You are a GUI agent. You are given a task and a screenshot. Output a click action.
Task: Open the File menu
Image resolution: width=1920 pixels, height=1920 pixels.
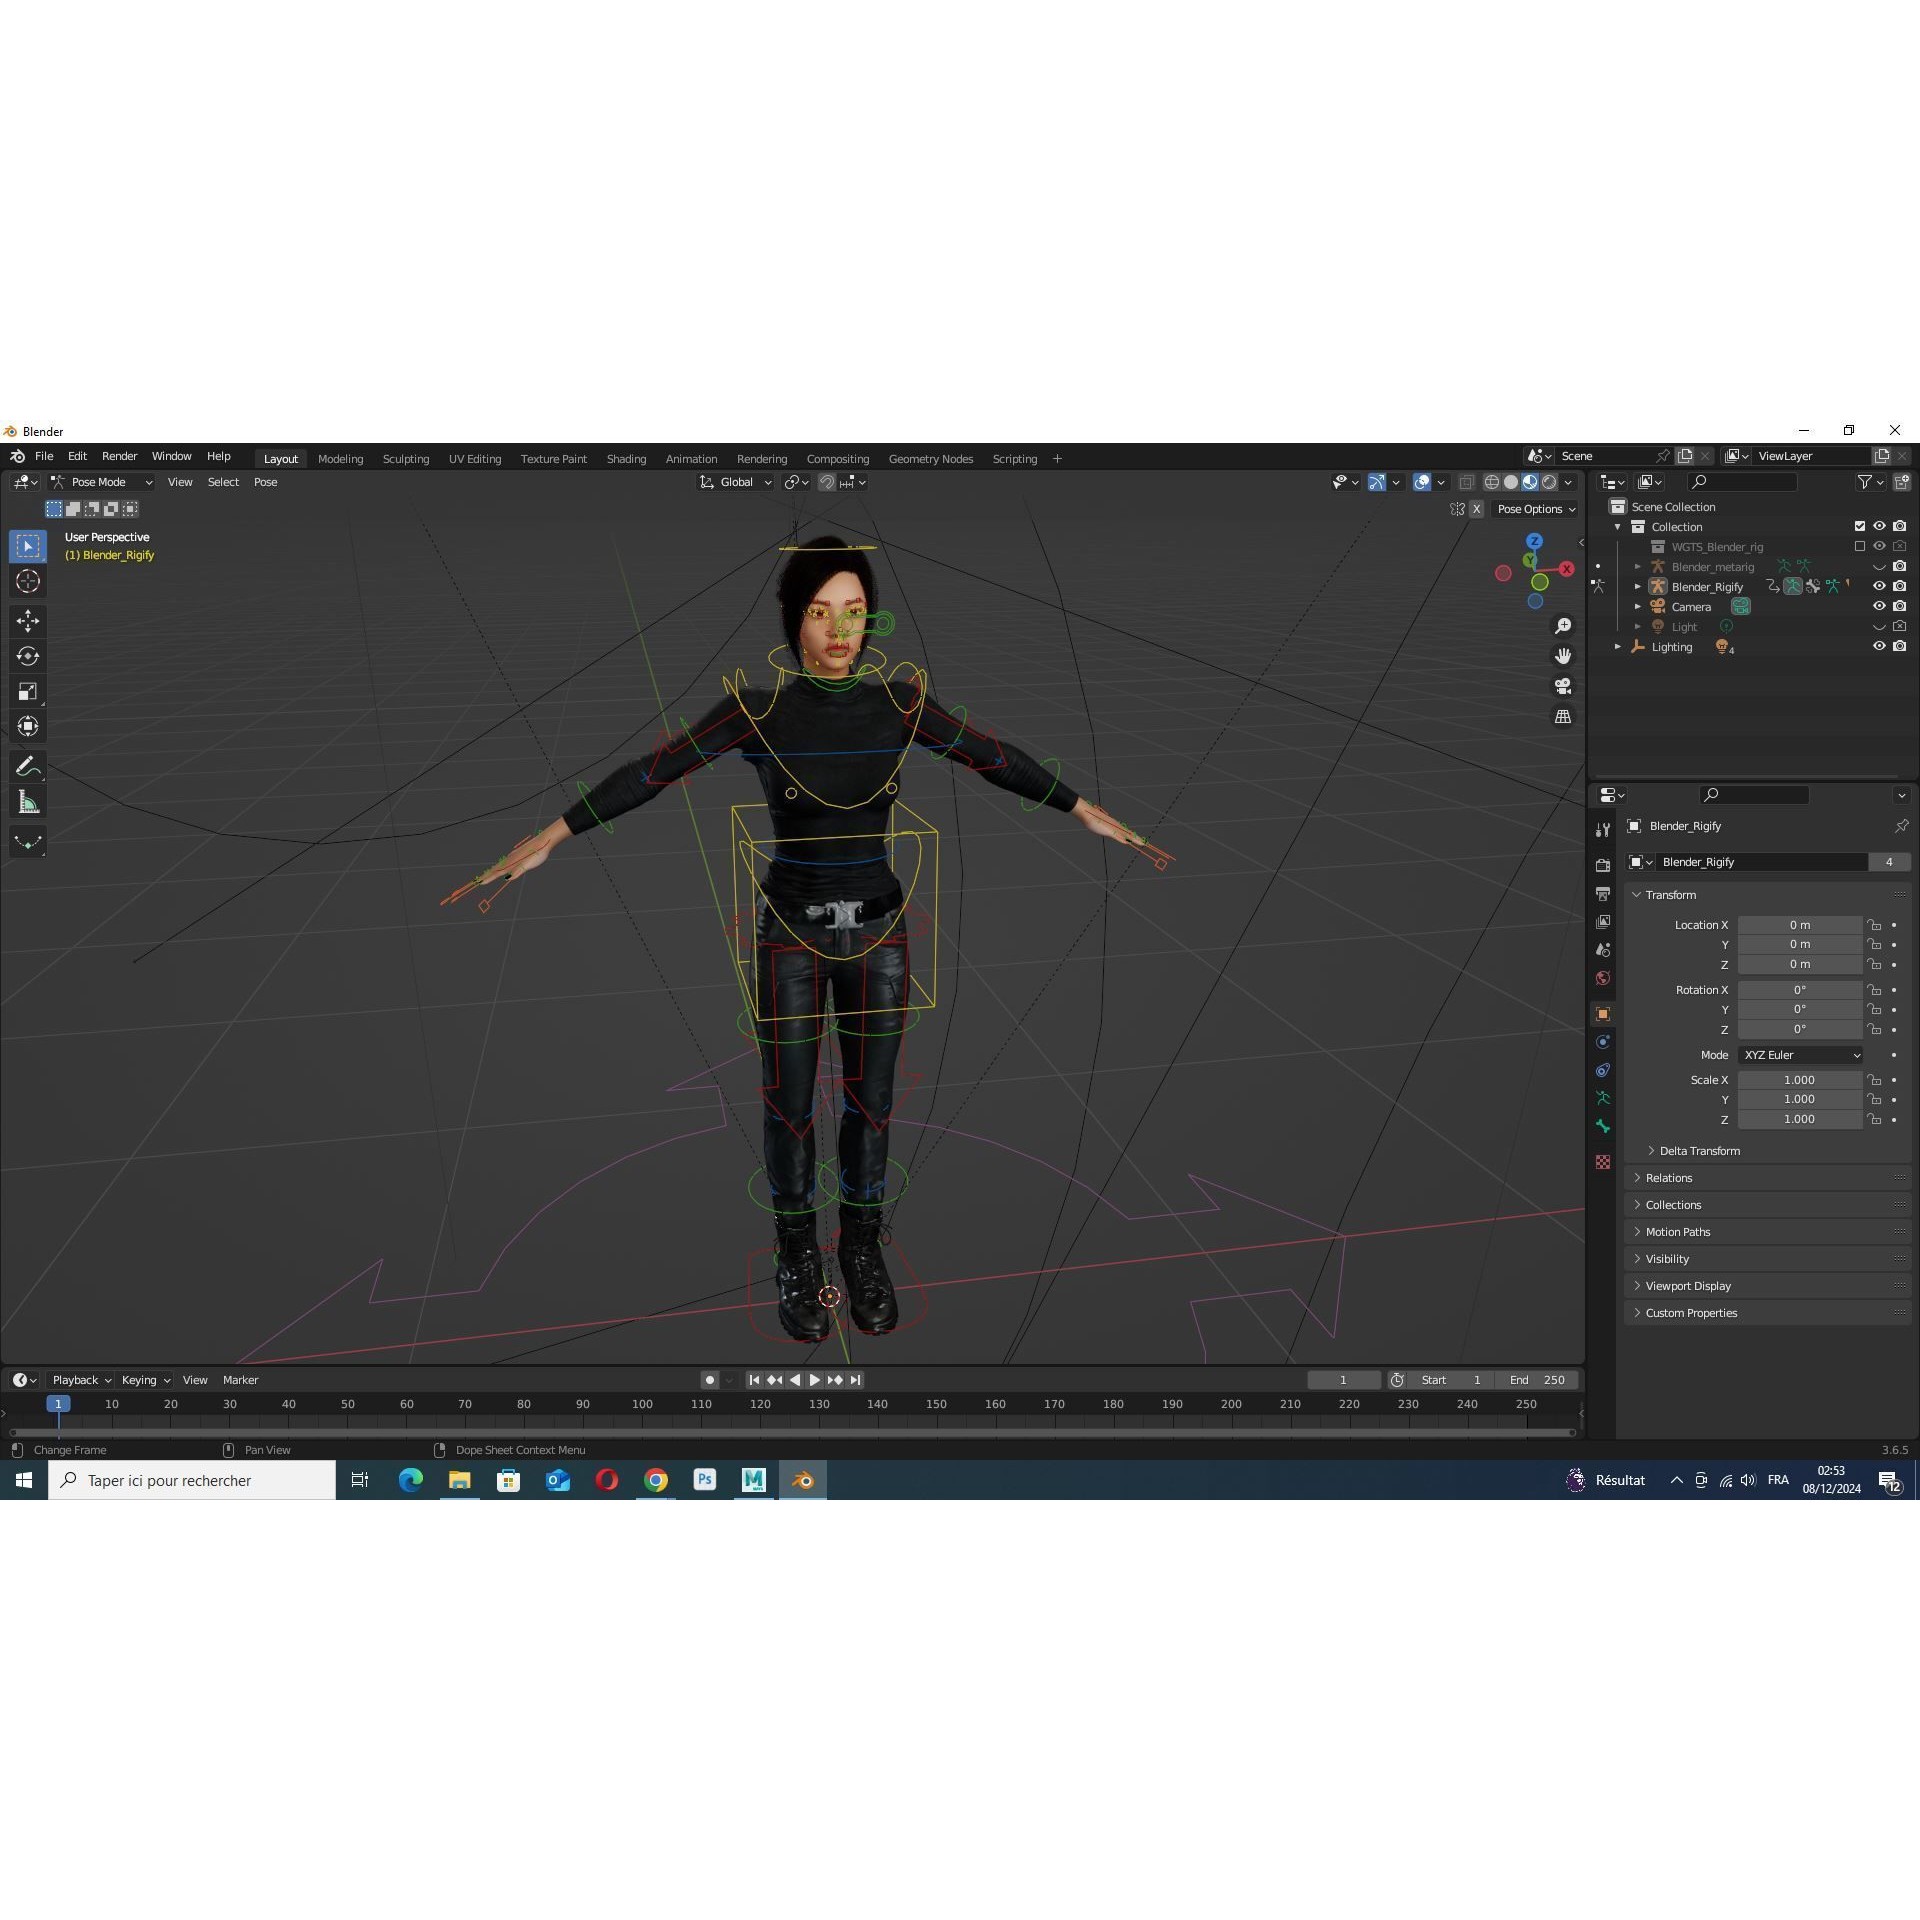coord(44,456)
